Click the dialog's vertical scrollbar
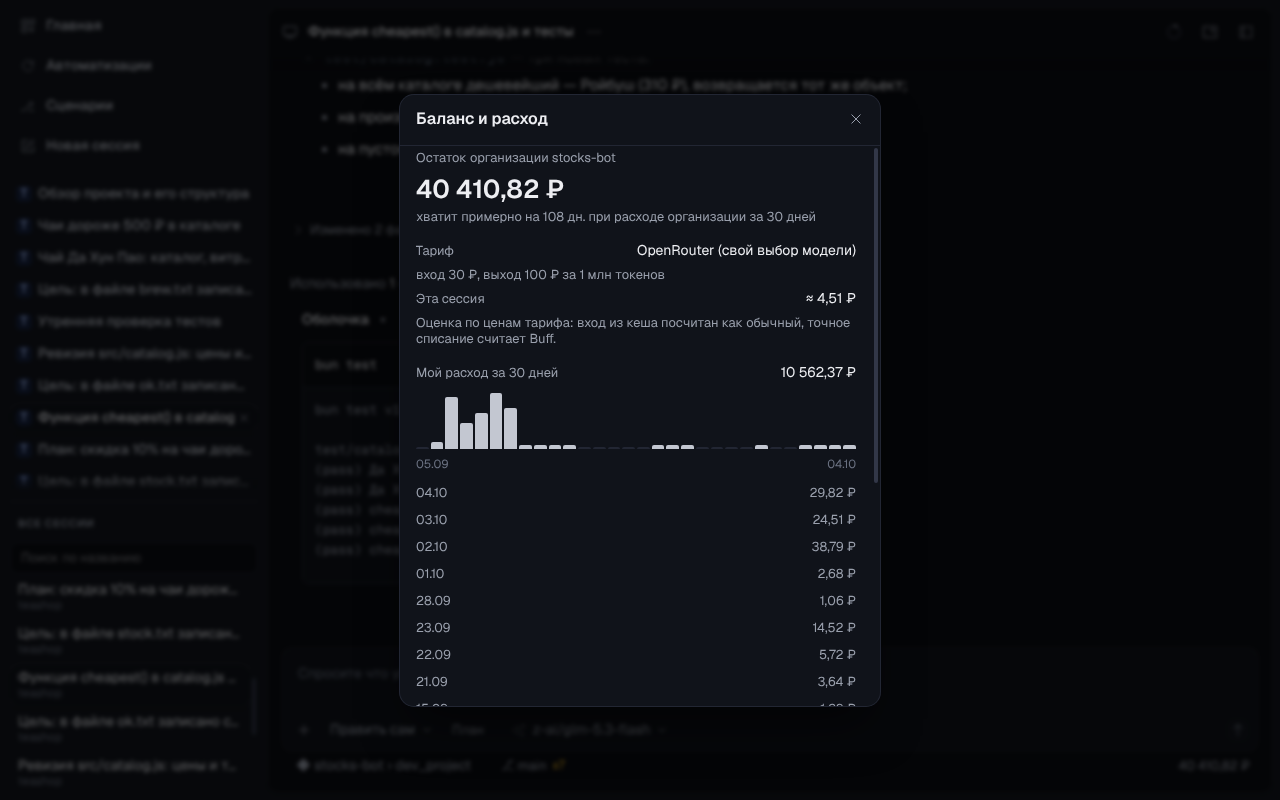 (876, 316)
